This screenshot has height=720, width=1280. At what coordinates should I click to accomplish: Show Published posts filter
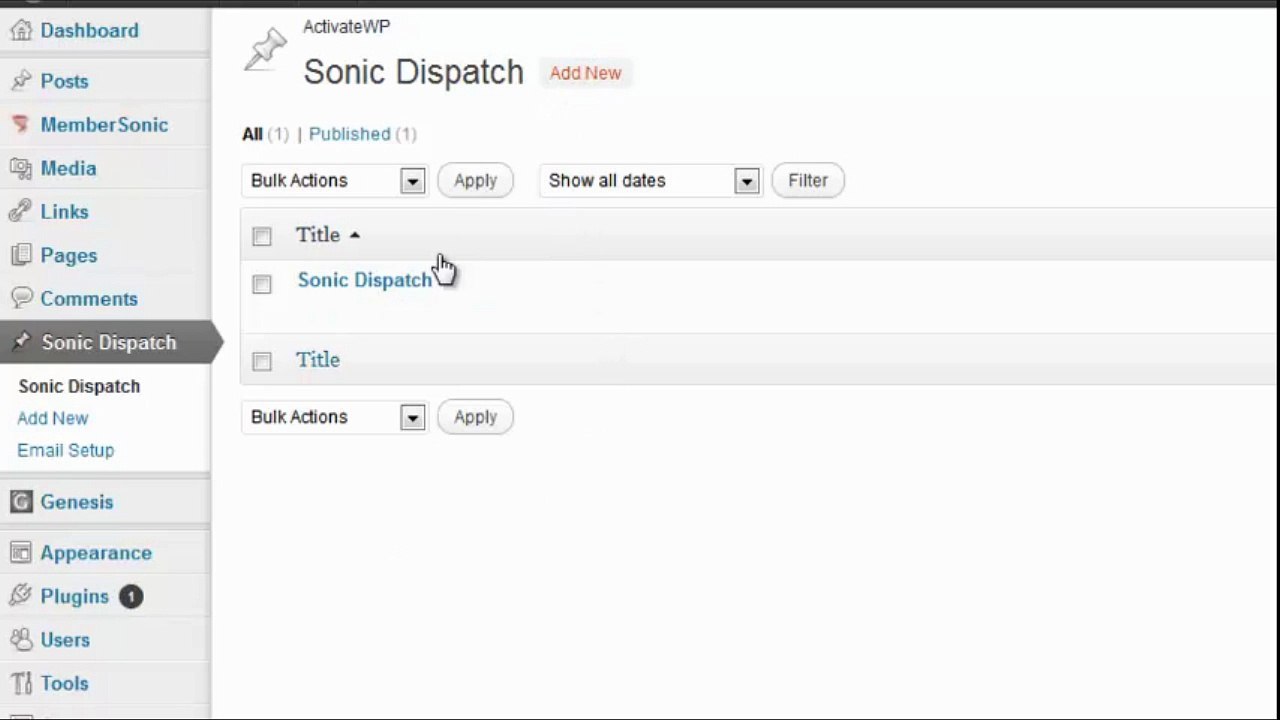pos(350,134)
